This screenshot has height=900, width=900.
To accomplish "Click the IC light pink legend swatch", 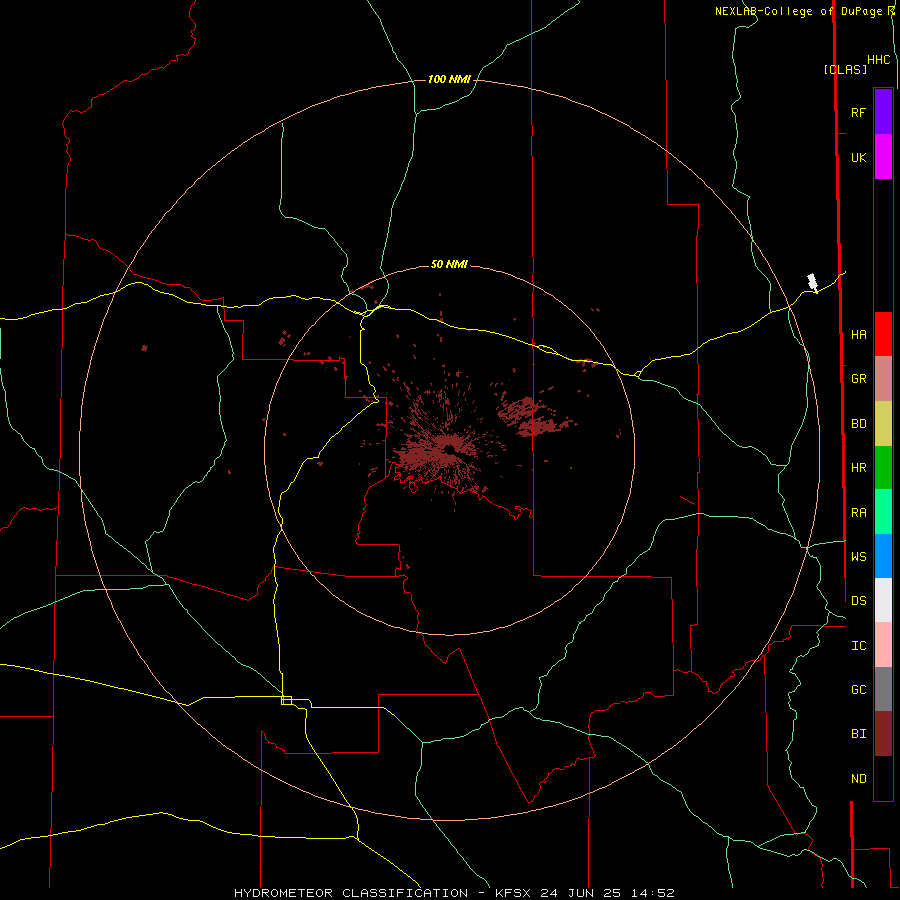I will (883, 645).
